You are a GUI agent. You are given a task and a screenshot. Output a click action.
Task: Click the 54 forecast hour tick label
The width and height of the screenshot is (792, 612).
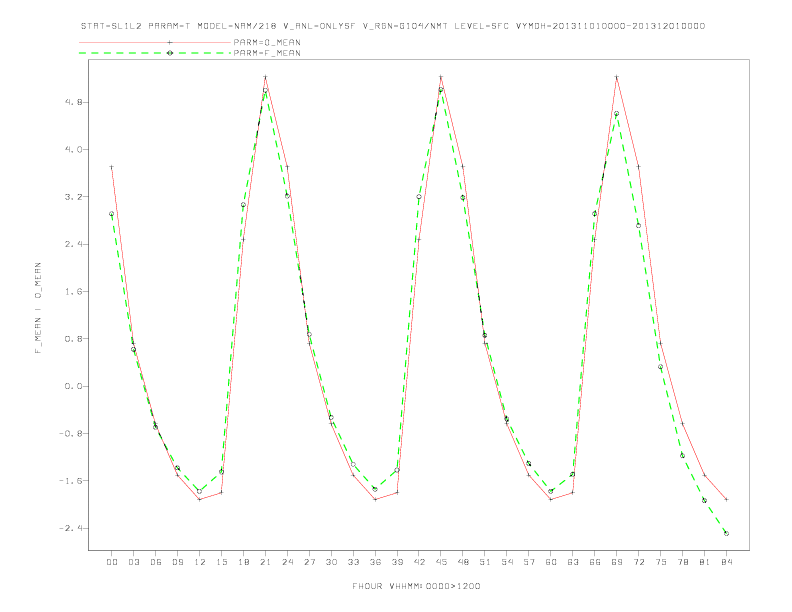[x=507, y=562]
